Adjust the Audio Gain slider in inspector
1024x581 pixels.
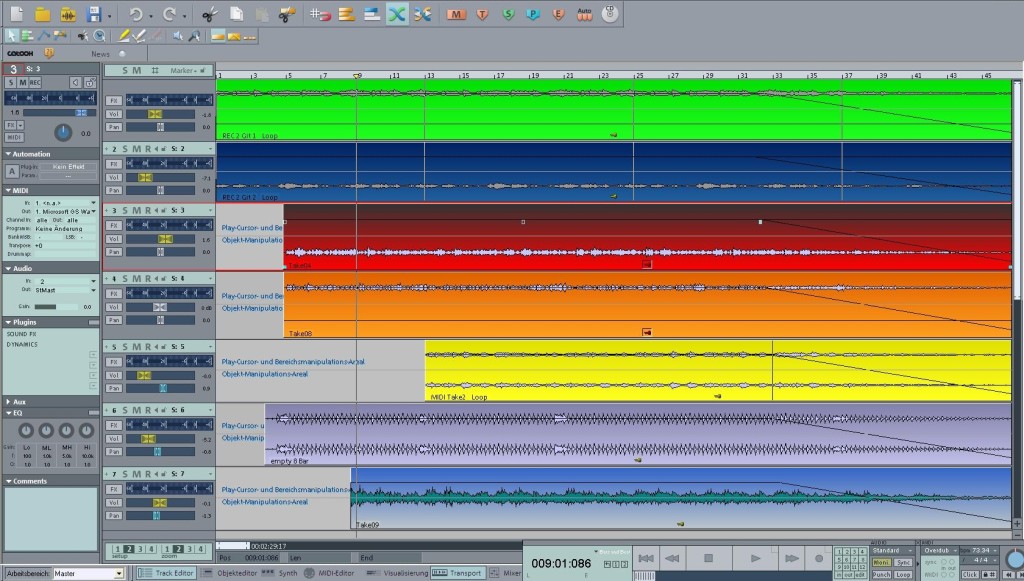[x=54, y=307]
